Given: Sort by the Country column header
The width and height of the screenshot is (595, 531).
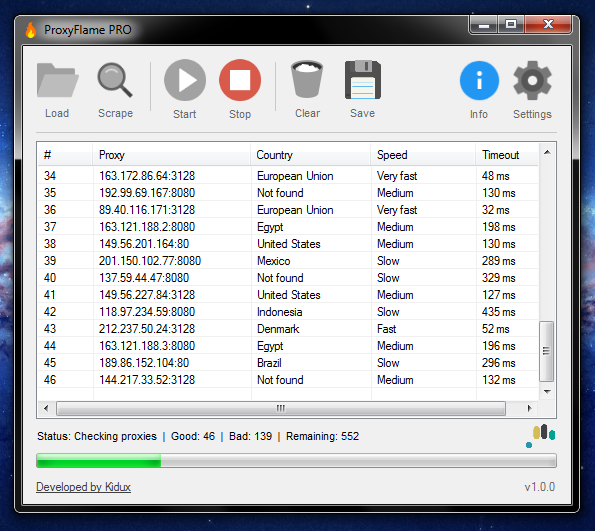Looking at the screenshot, I should (x=310, y=155).
